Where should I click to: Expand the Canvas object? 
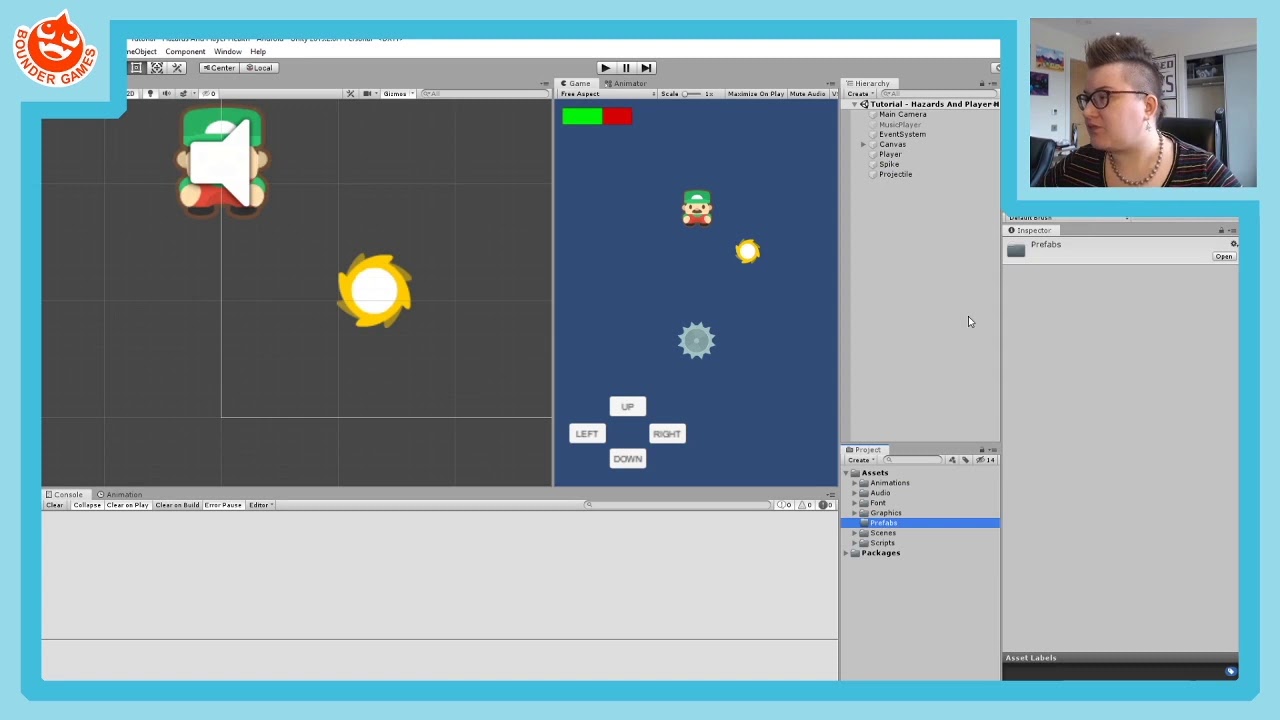pos(864,144)
